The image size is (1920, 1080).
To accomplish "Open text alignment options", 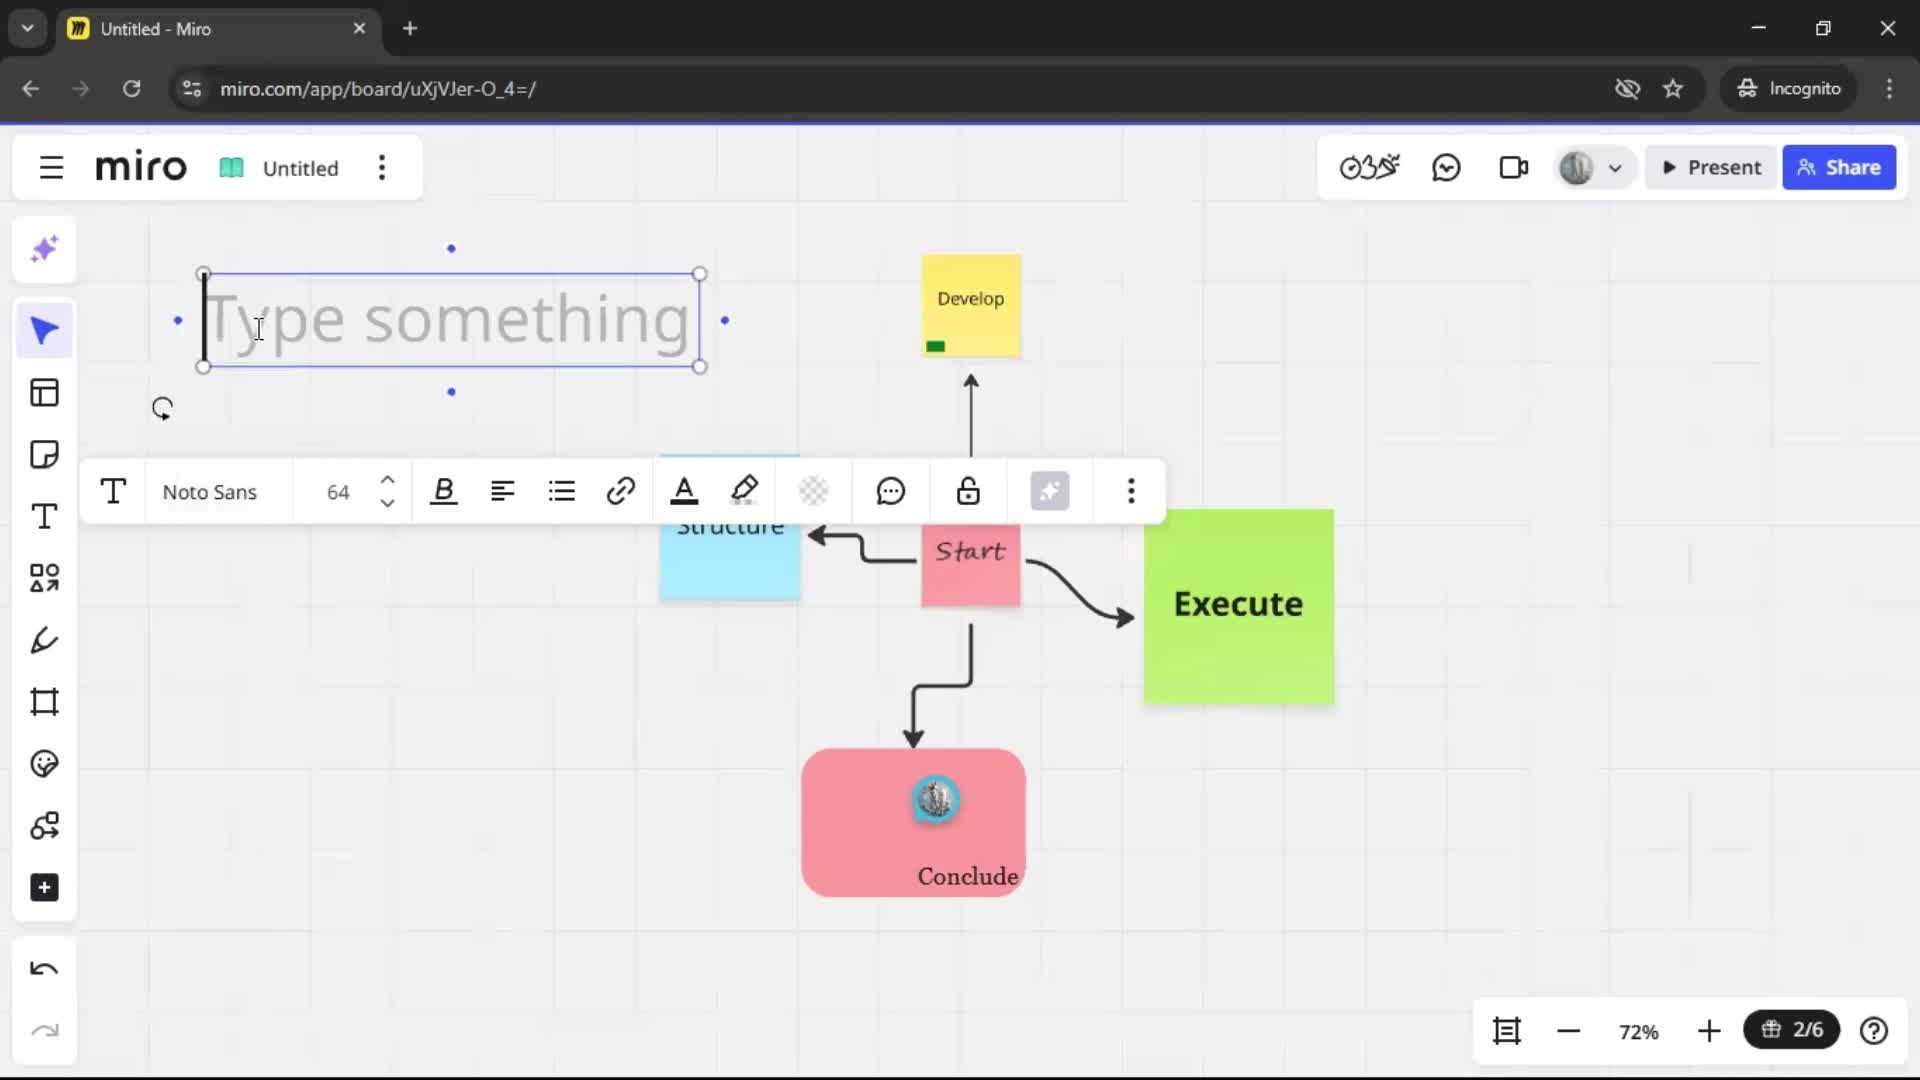I will (502, 492).
